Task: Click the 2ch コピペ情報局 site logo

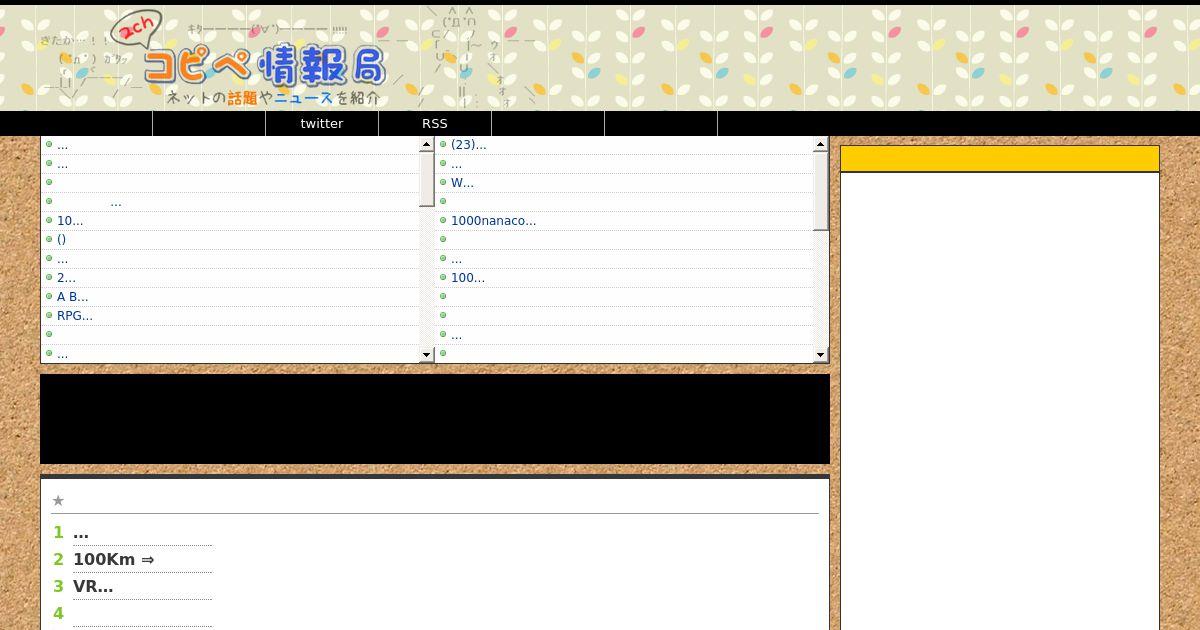Action: pyautogui.click(x=250, y=60)
